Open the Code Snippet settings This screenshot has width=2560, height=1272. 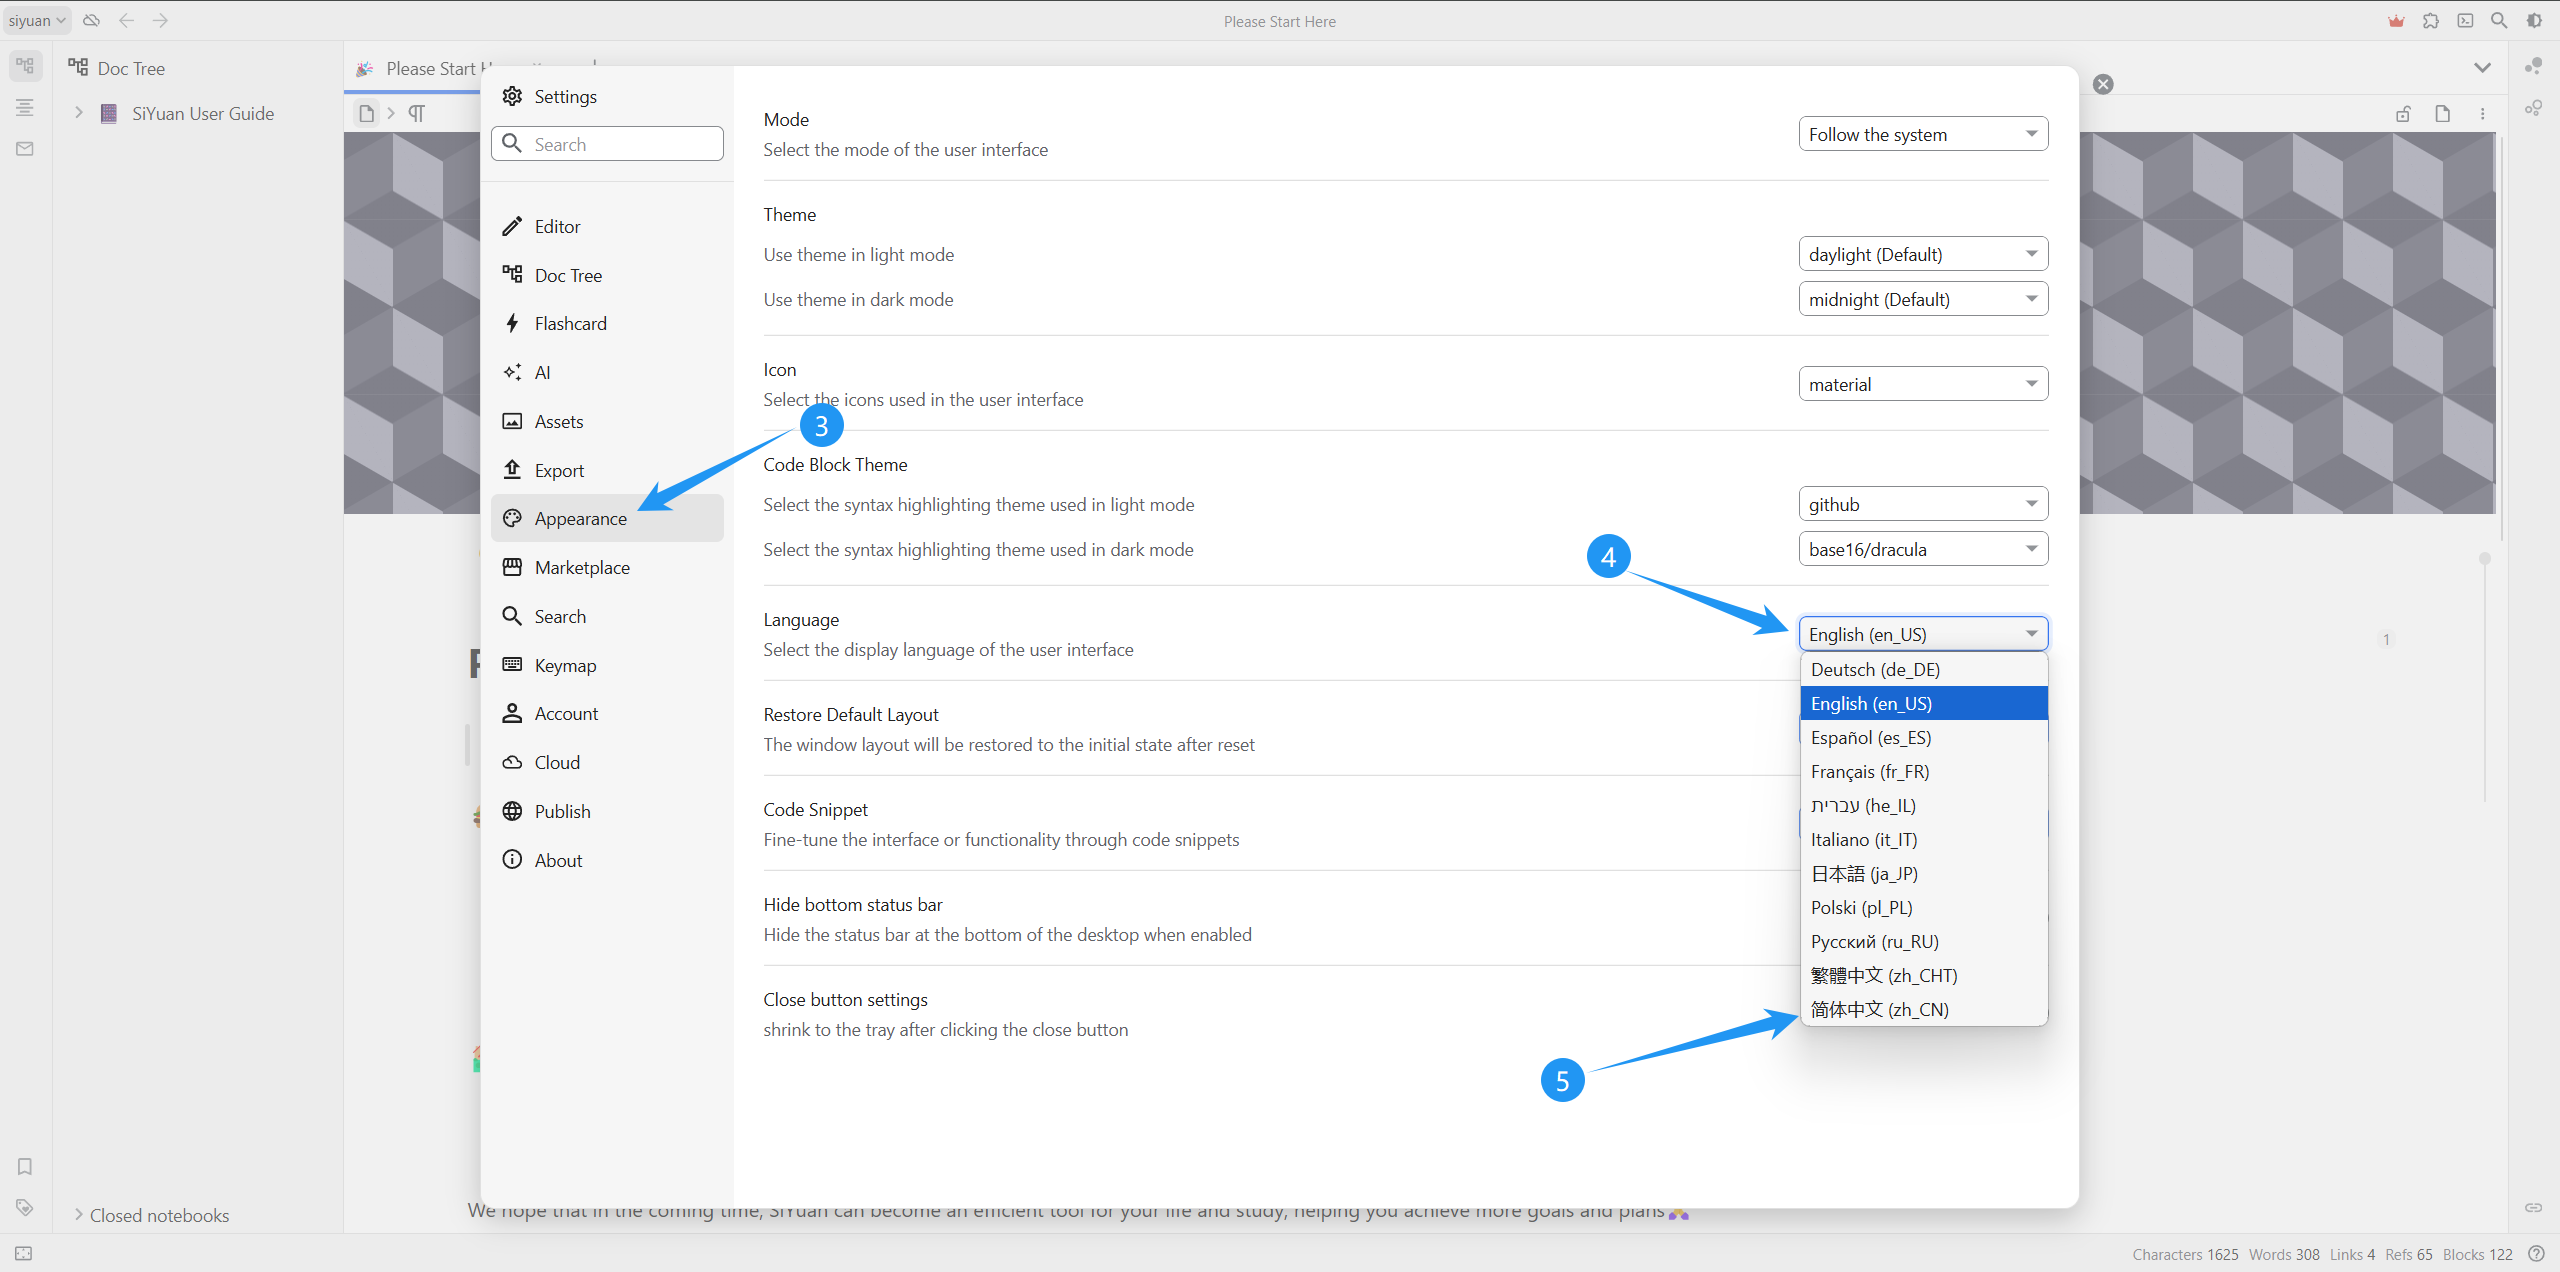click(816, 808)
